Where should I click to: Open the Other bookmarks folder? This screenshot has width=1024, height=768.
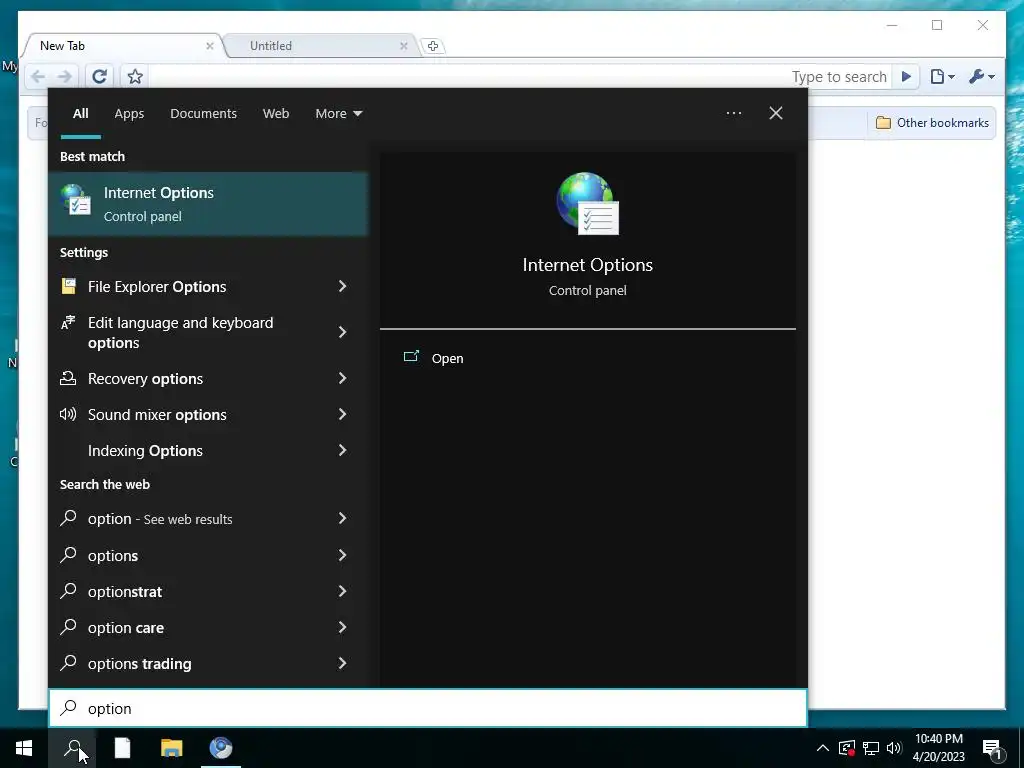[x=932, y=123]
